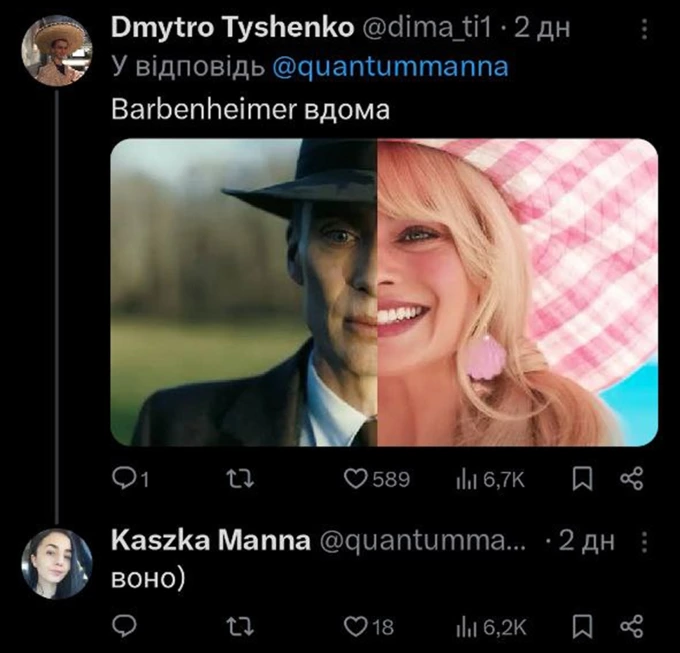
Task: Like the tweet with 589 likes
Action: click(x=357, y=480)
